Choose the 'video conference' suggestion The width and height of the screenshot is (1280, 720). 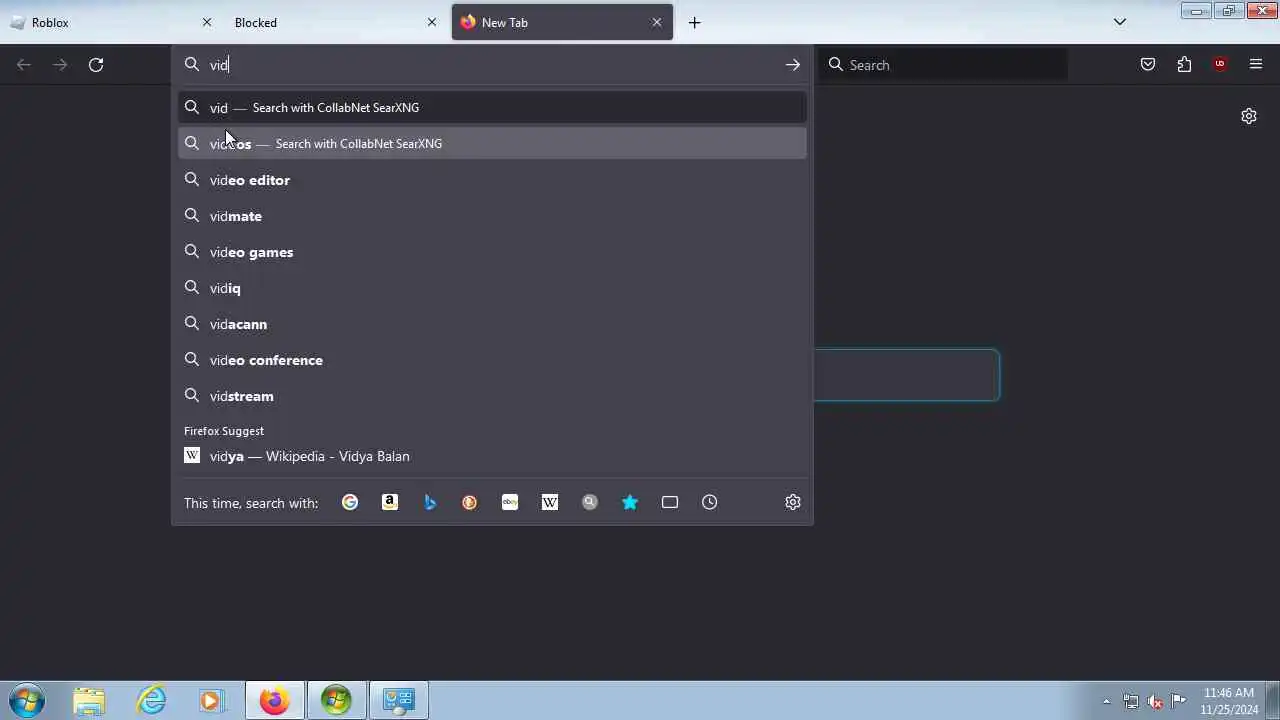point(492,360)
